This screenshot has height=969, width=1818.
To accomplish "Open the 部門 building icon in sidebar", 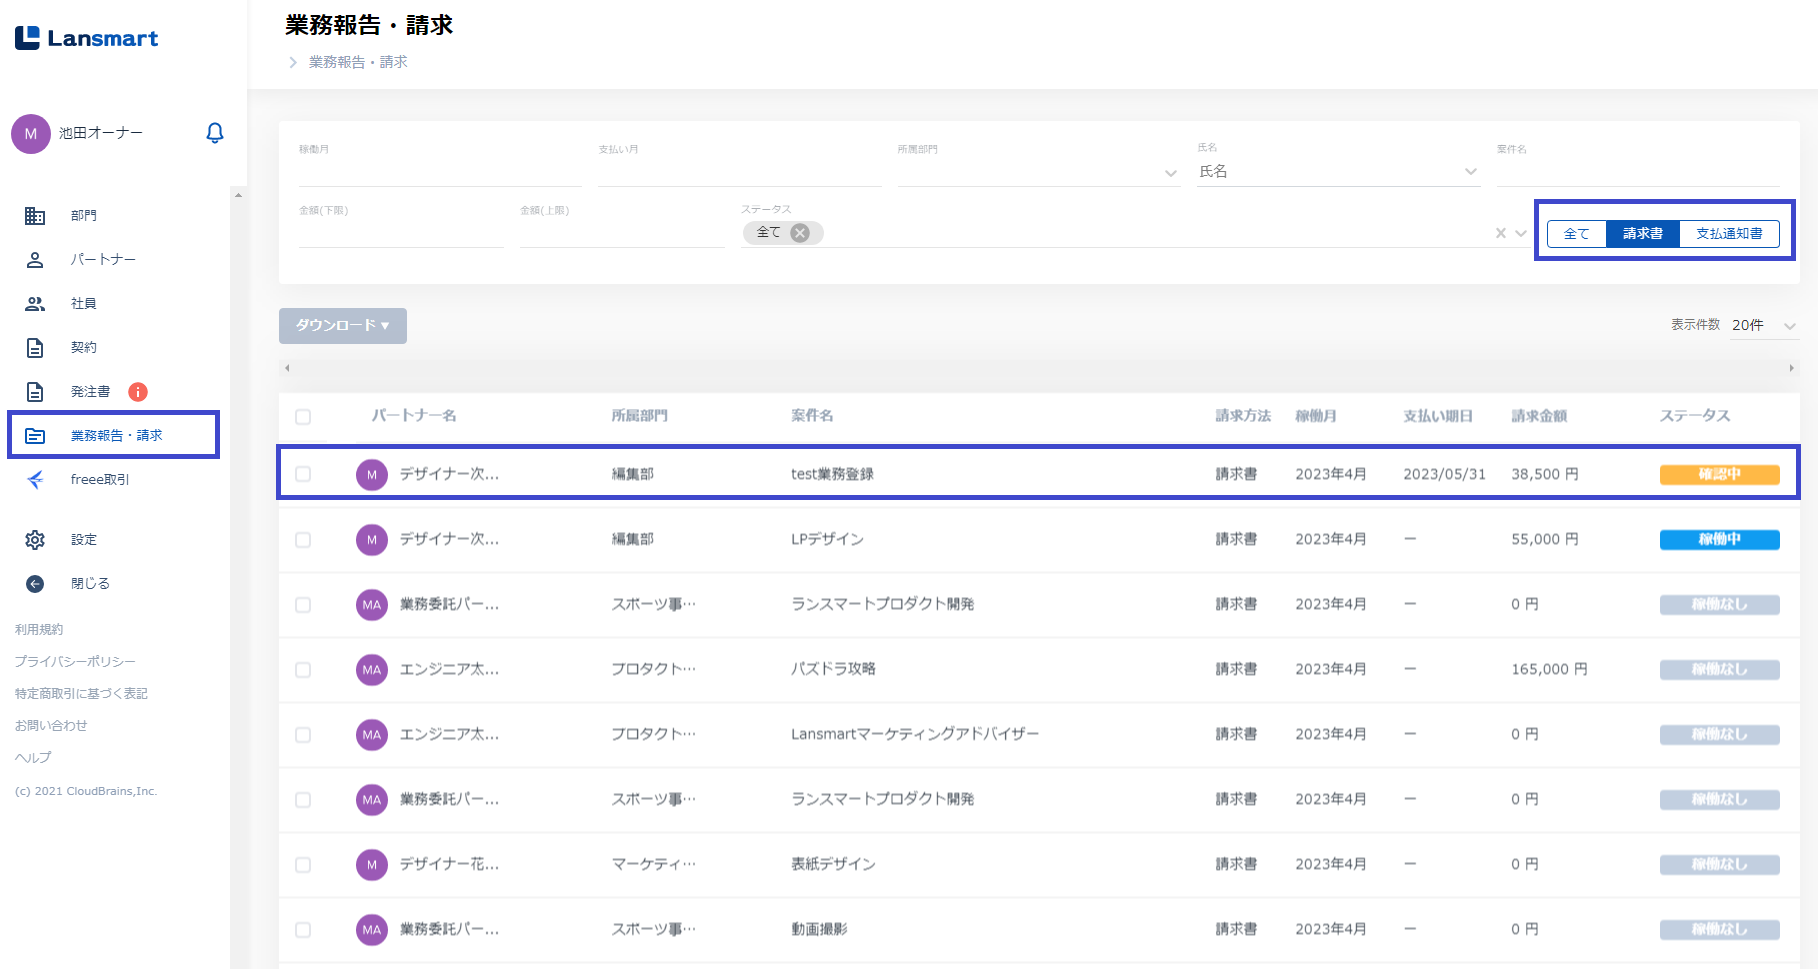I will tap(35, 216).
